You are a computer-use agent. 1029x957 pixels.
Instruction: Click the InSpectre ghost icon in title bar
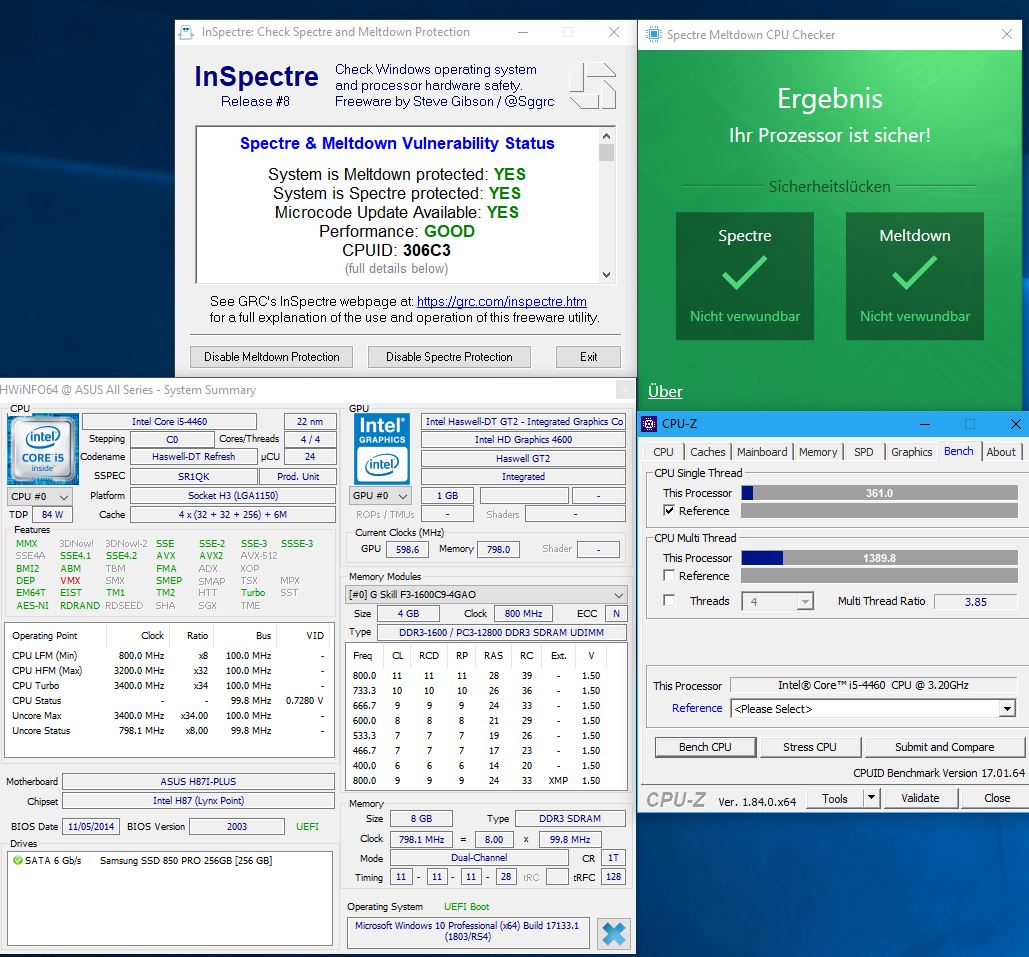186,32
